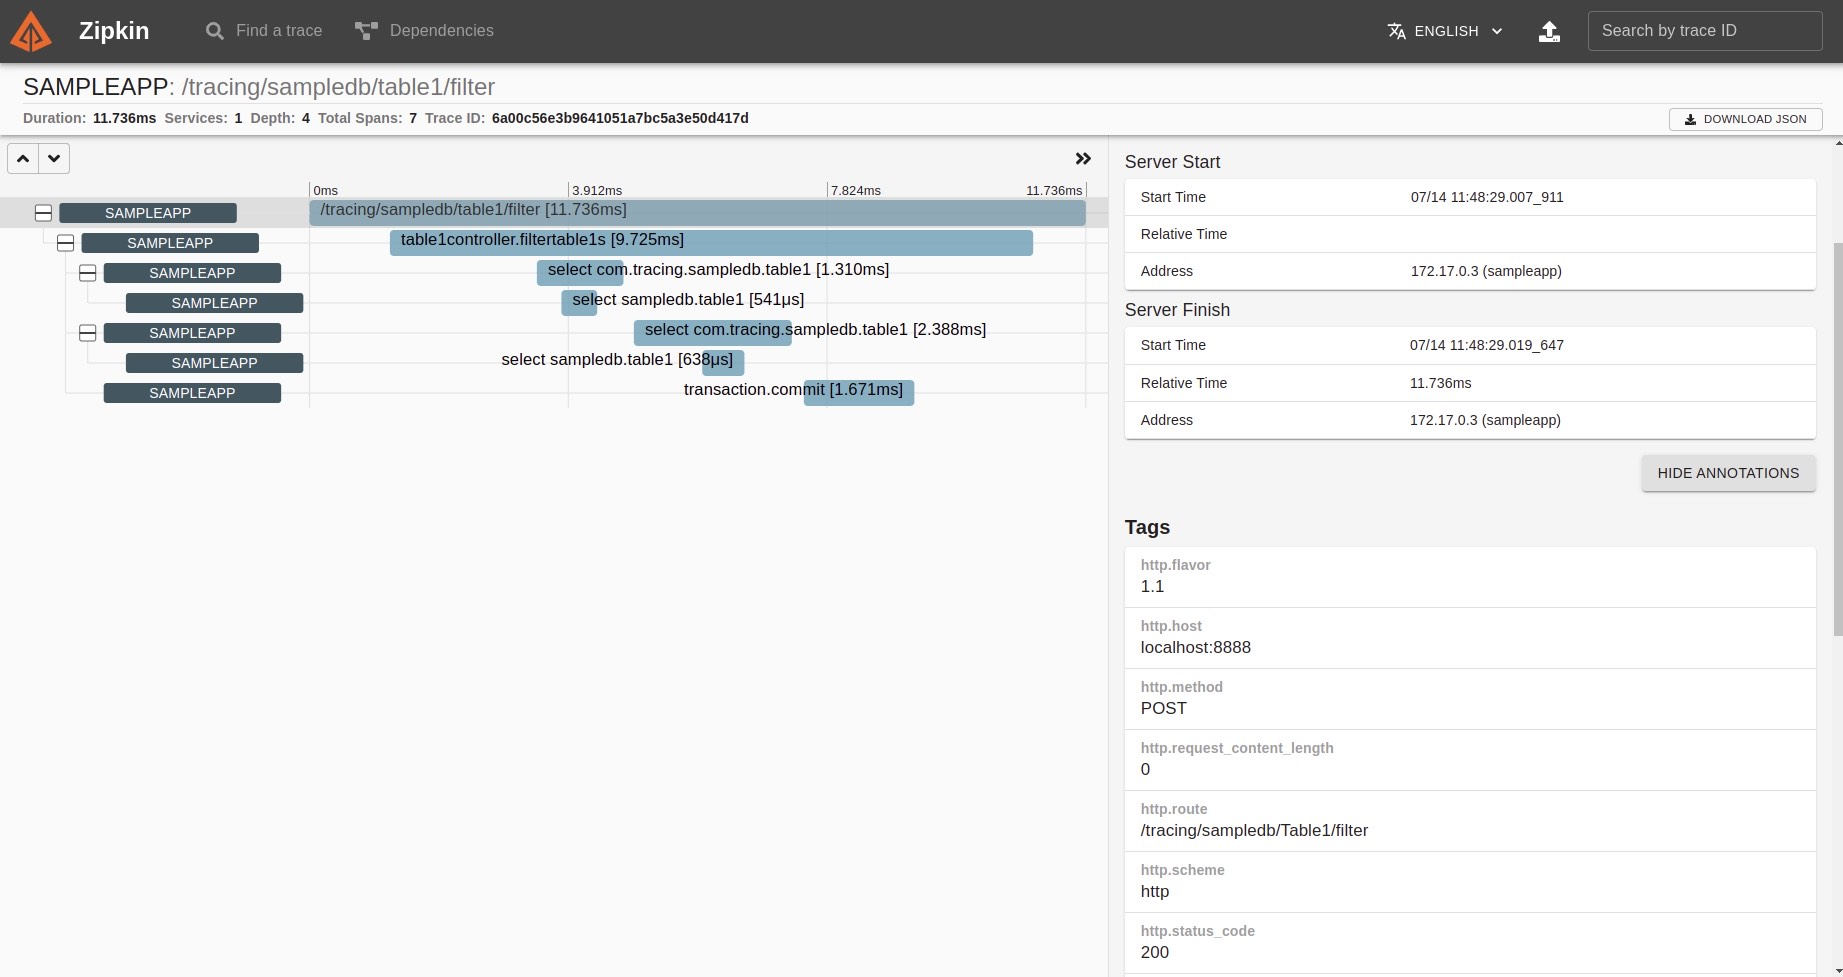Collapse the 2.388ms select span node
The width and height of the screenshot is (1843, 977).
[88, 333]
